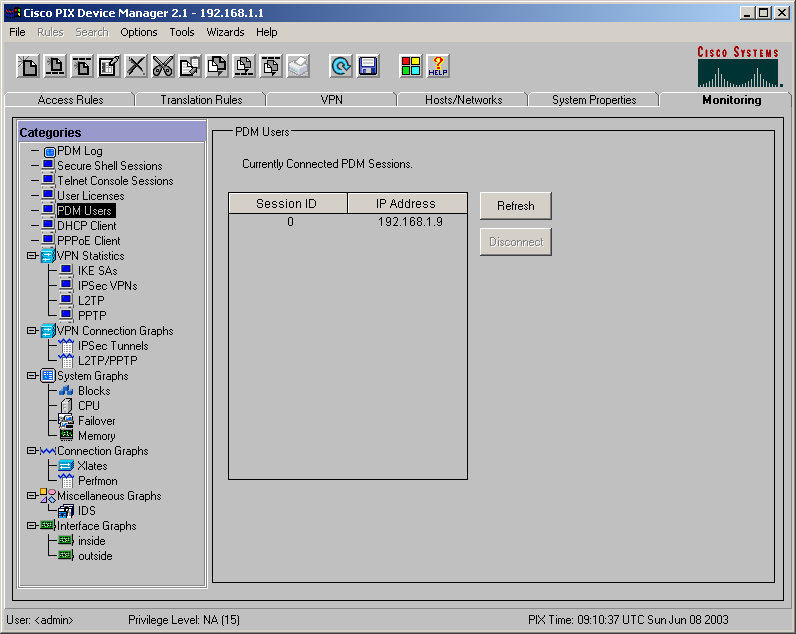Click the Disconnect button
The image size is (796, 634).
[516, 242]
